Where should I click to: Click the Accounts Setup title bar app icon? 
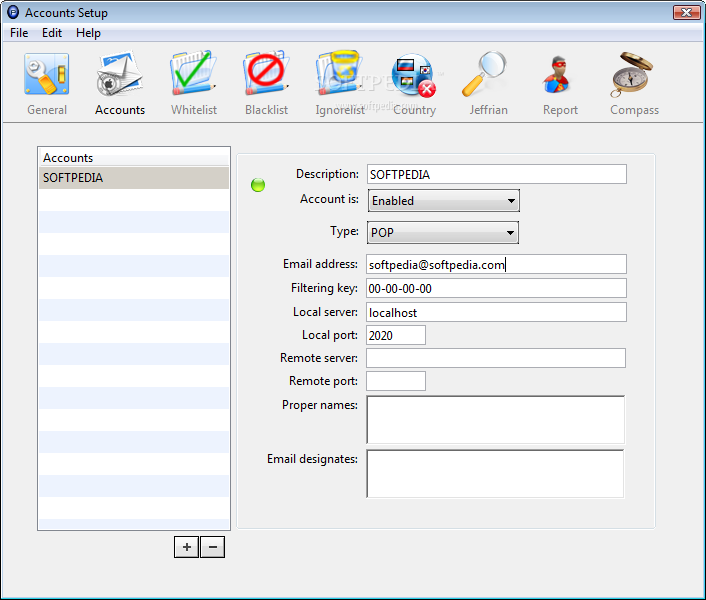point(13,12)
